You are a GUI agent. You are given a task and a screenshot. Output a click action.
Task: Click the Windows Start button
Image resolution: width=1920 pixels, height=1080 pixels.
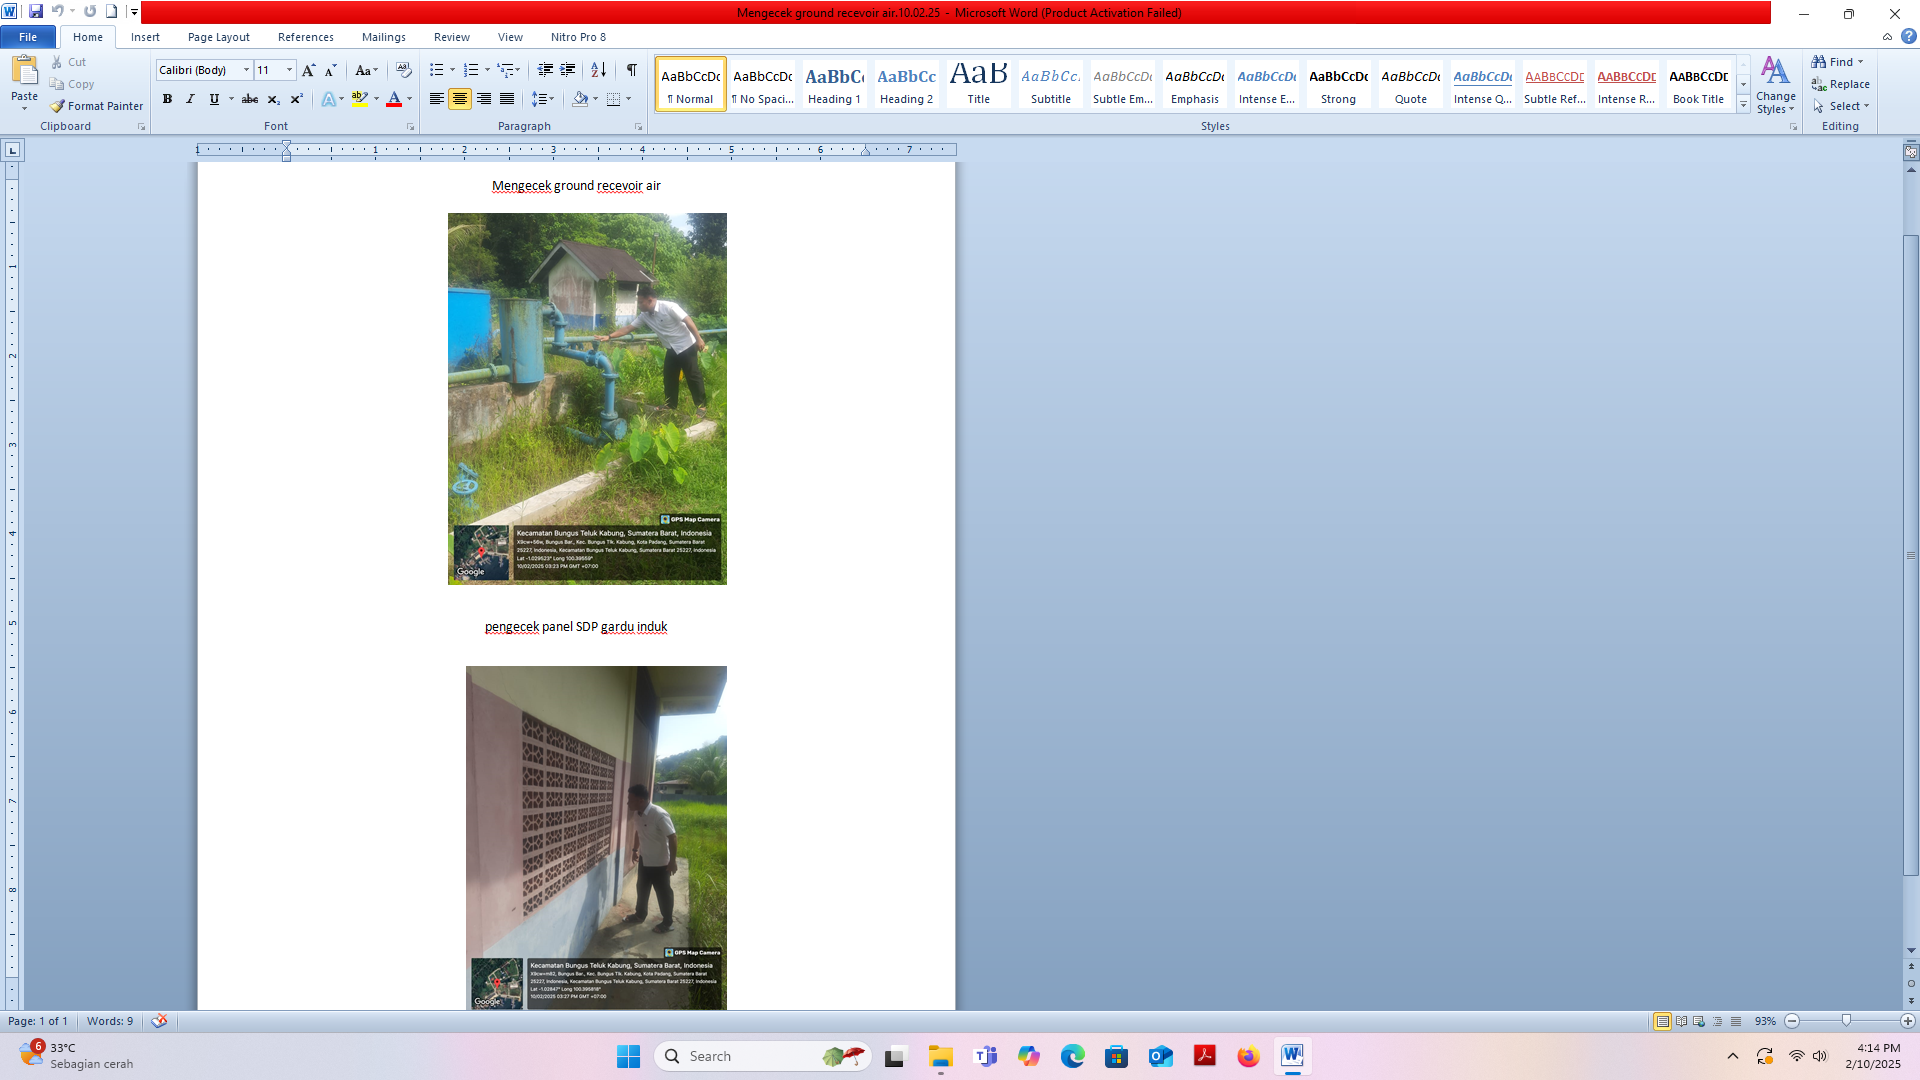click(628, 1056)
